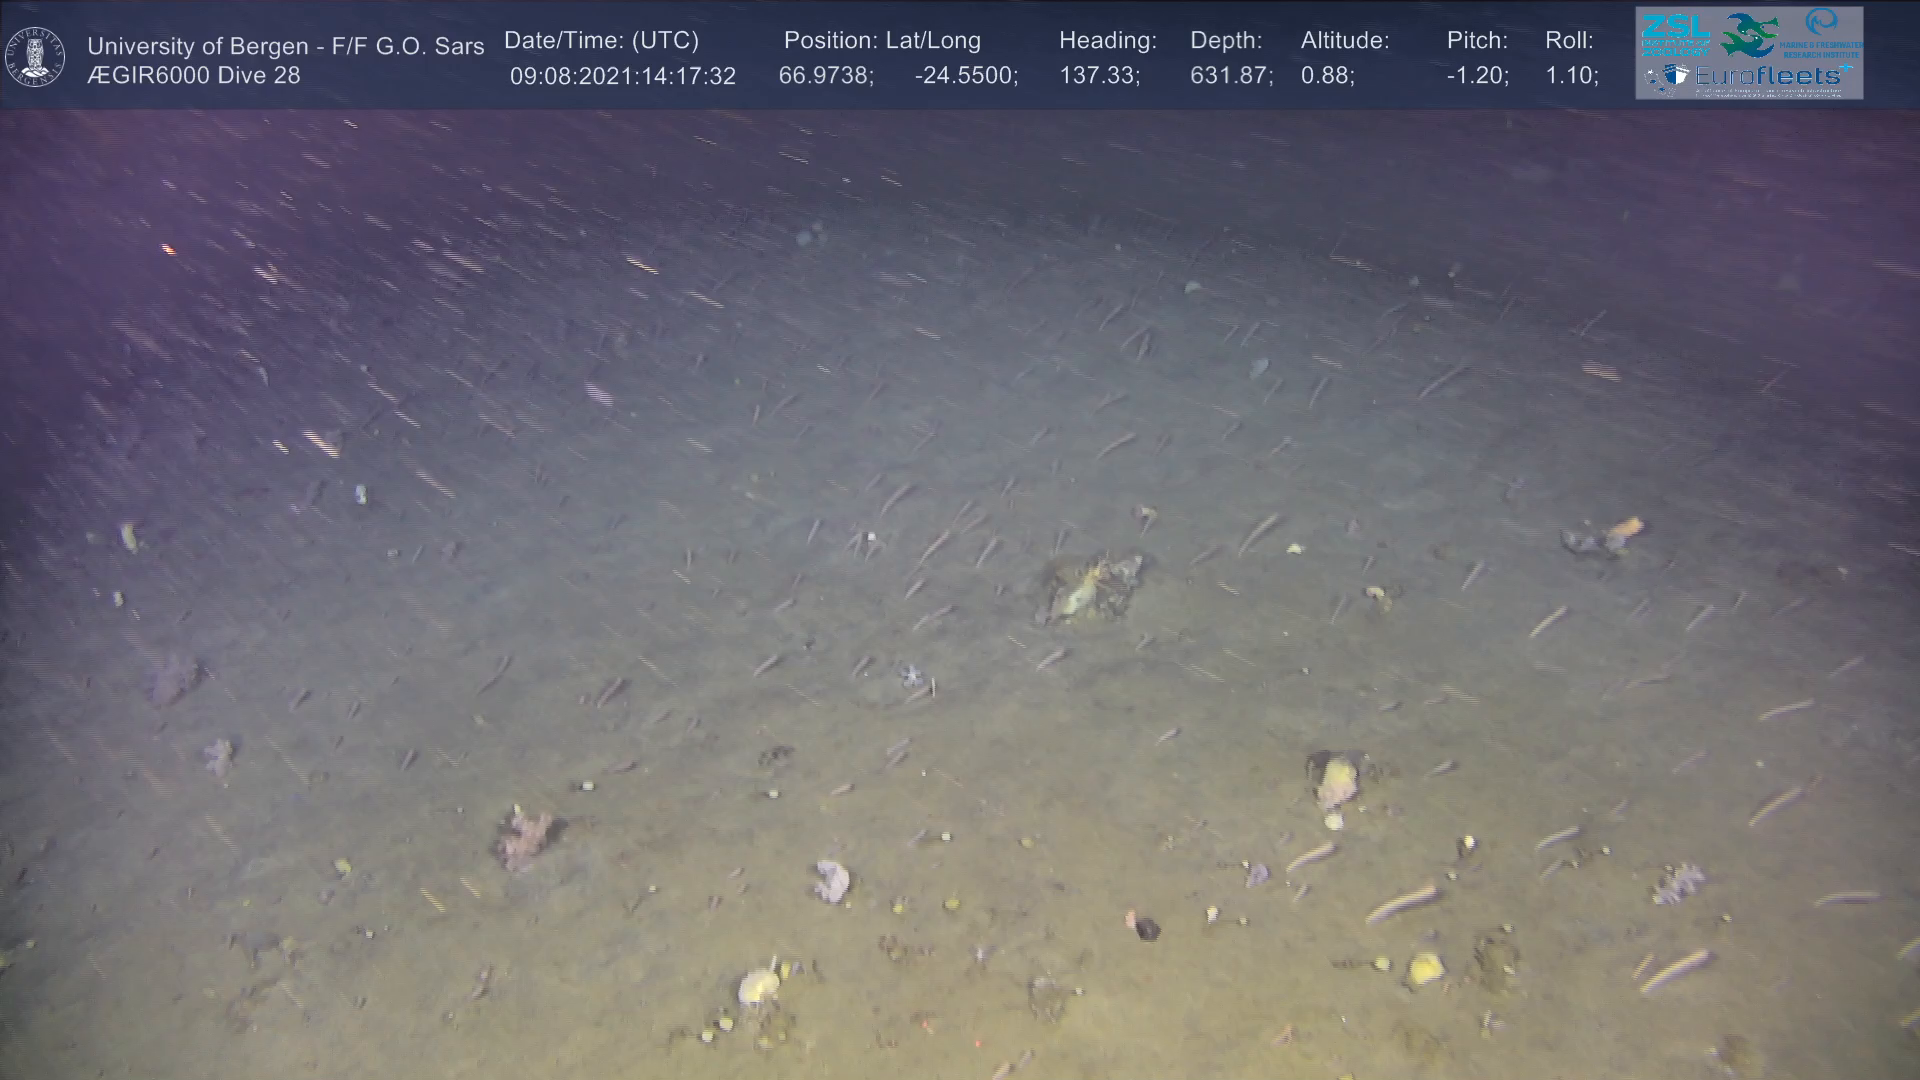This screenshot has width=1920, height=1080.
Task: Click the Position Lat/Long label
Action: 882,41
